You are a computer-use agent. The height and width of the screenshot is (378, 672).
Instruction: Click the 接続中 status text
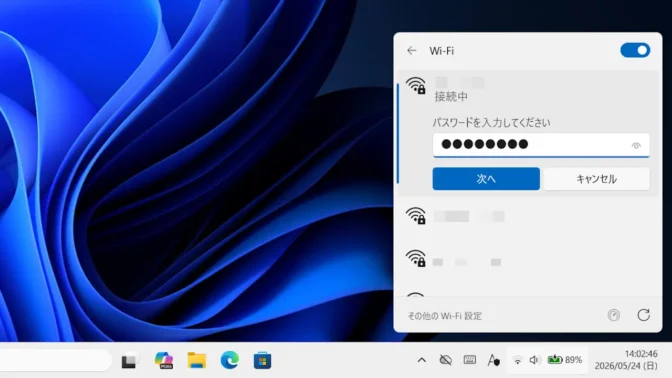(451, 97)
